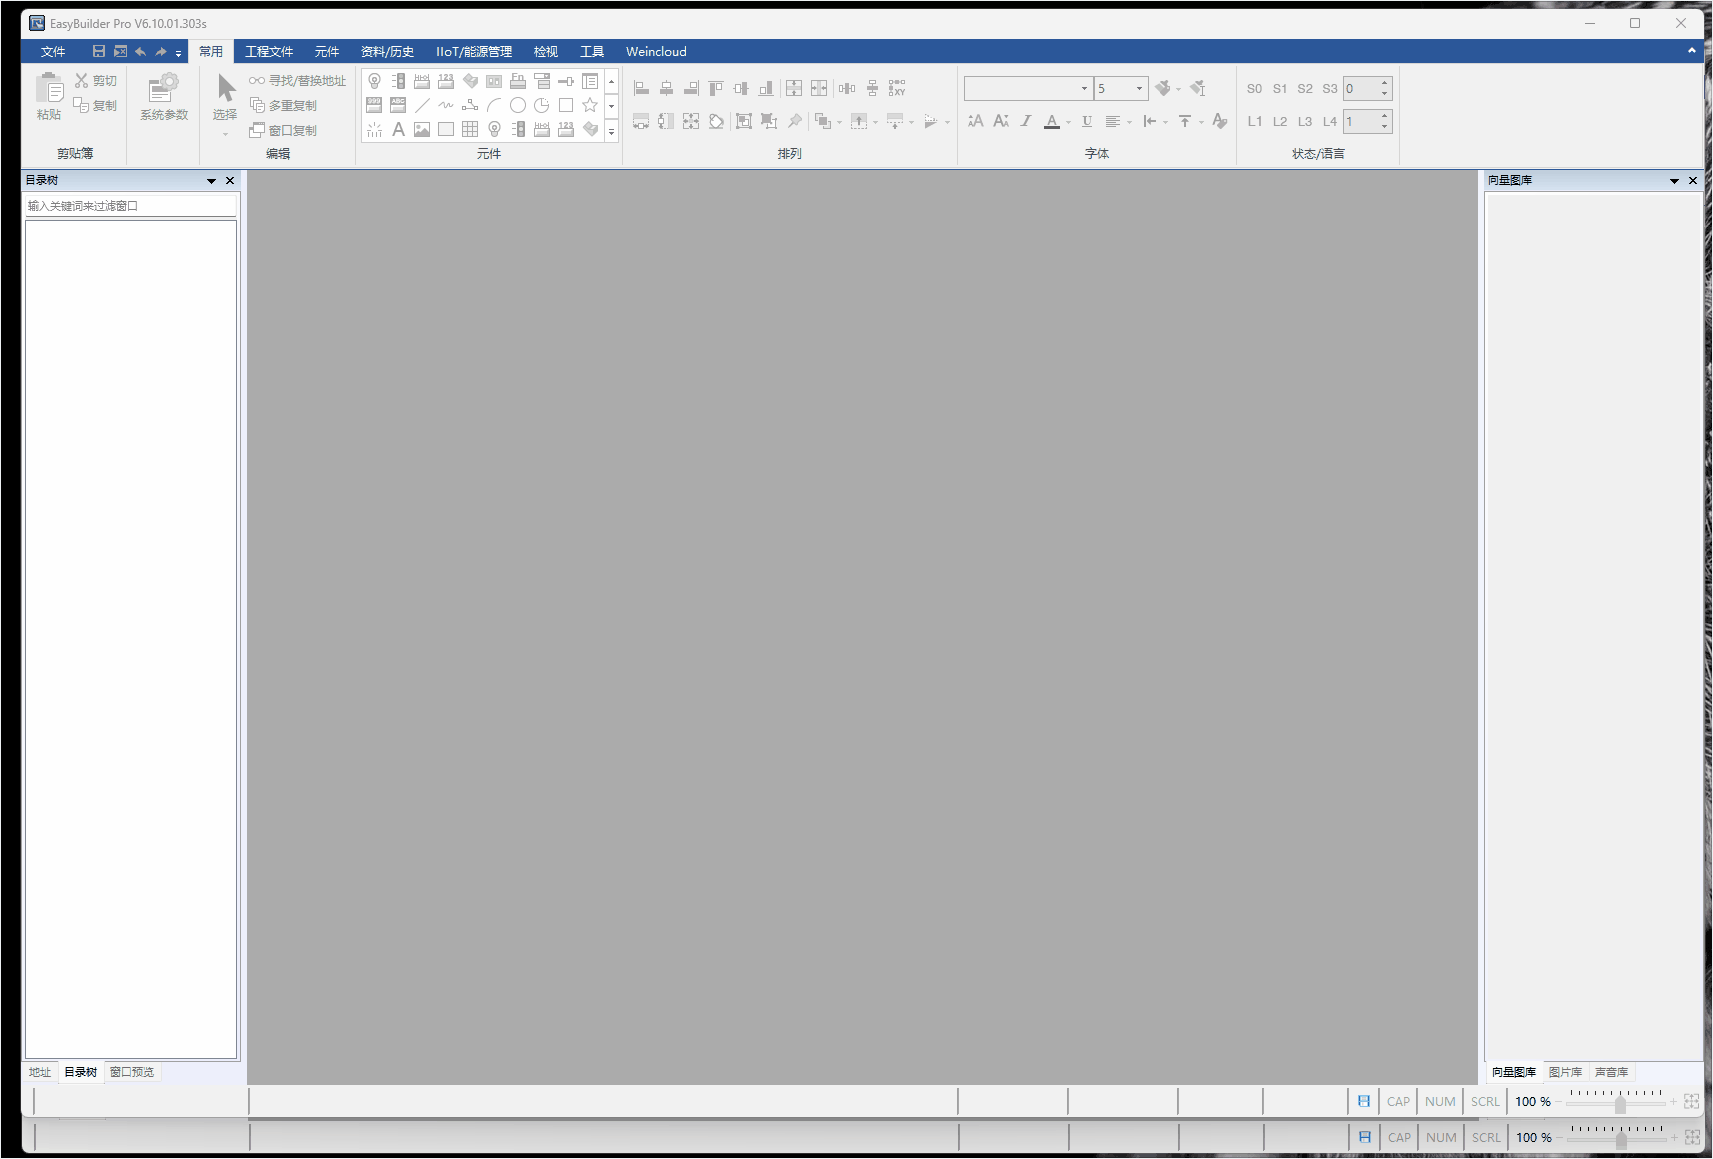The image size is (1713, 1159).
Task: Click the align left edges icon
Action: click(642, 89)
